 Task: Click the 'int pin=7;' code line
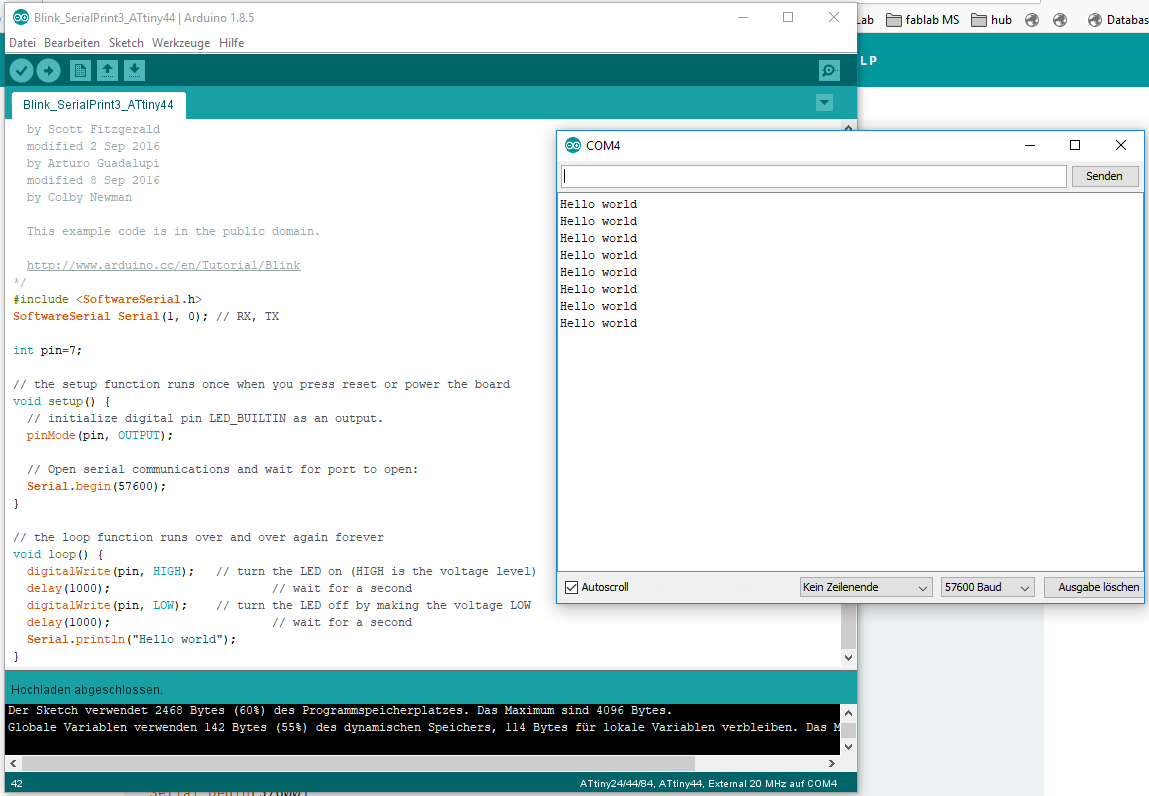click(x=48, y=350)
